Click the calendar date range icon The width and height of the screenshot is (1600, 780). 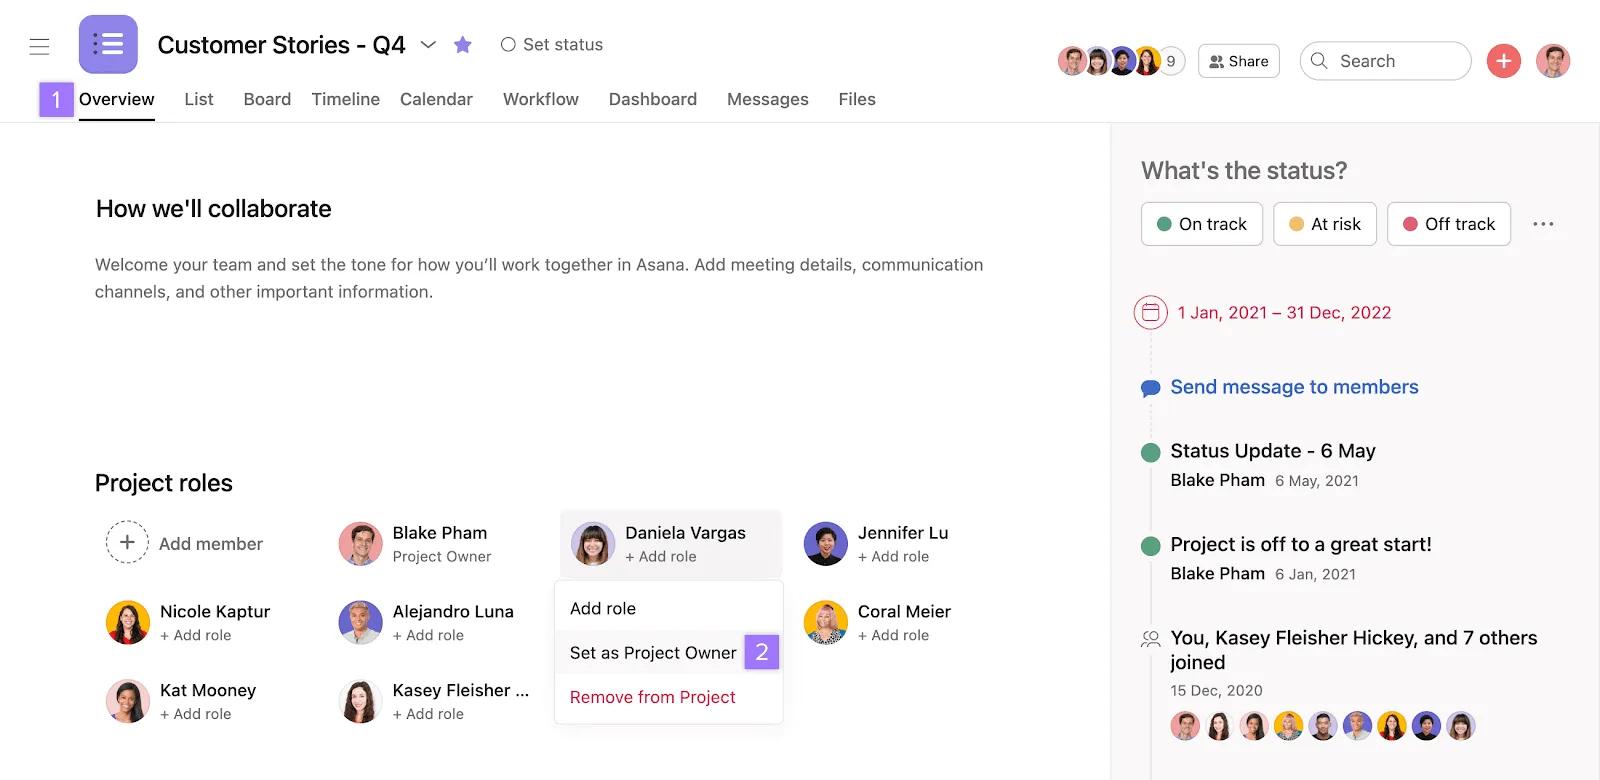[1150, 313]
